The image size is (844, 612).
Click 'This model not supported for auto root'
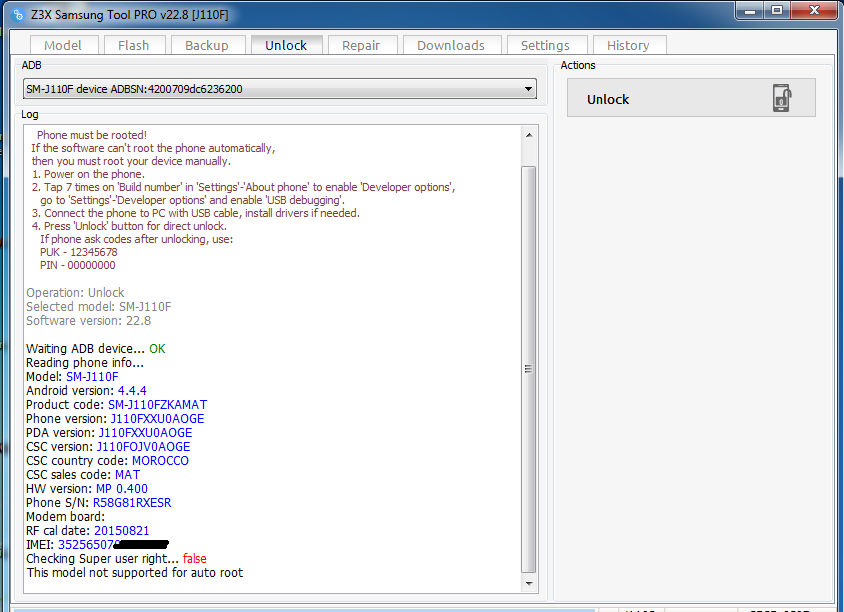(135, 573)
